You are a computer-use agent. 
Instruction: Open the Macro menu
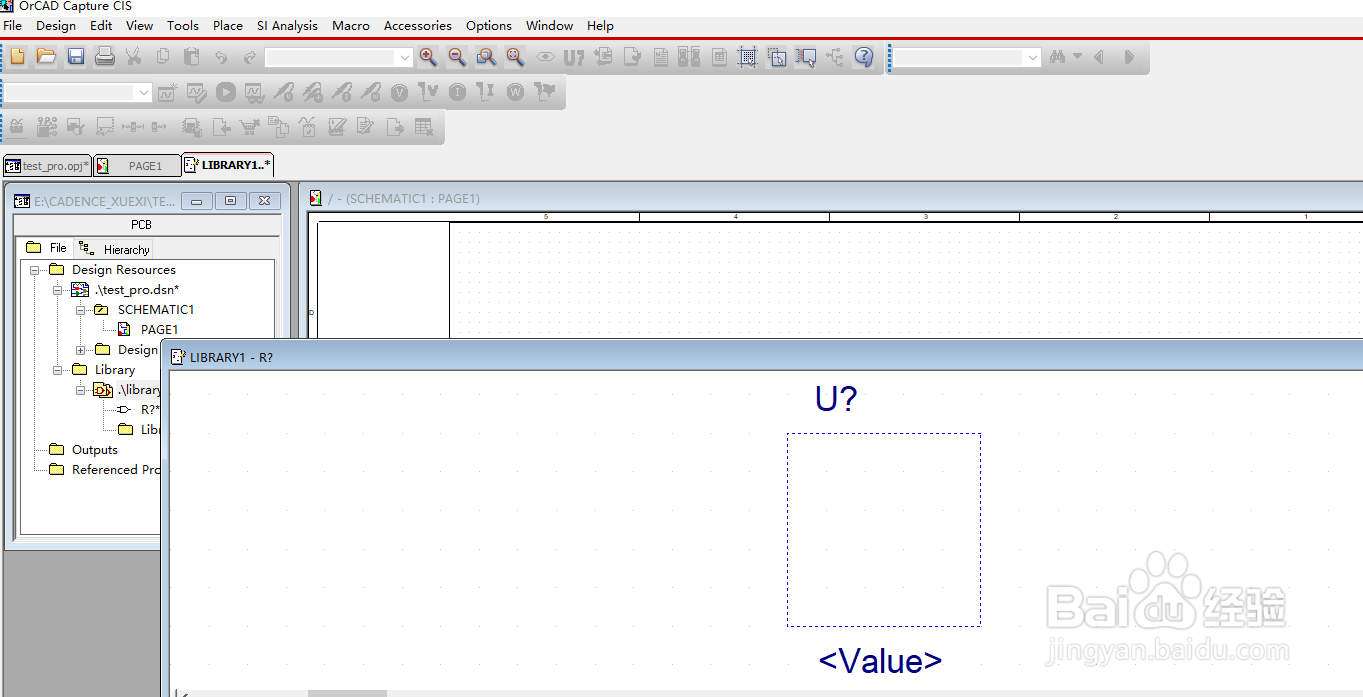tap(351, 26)
